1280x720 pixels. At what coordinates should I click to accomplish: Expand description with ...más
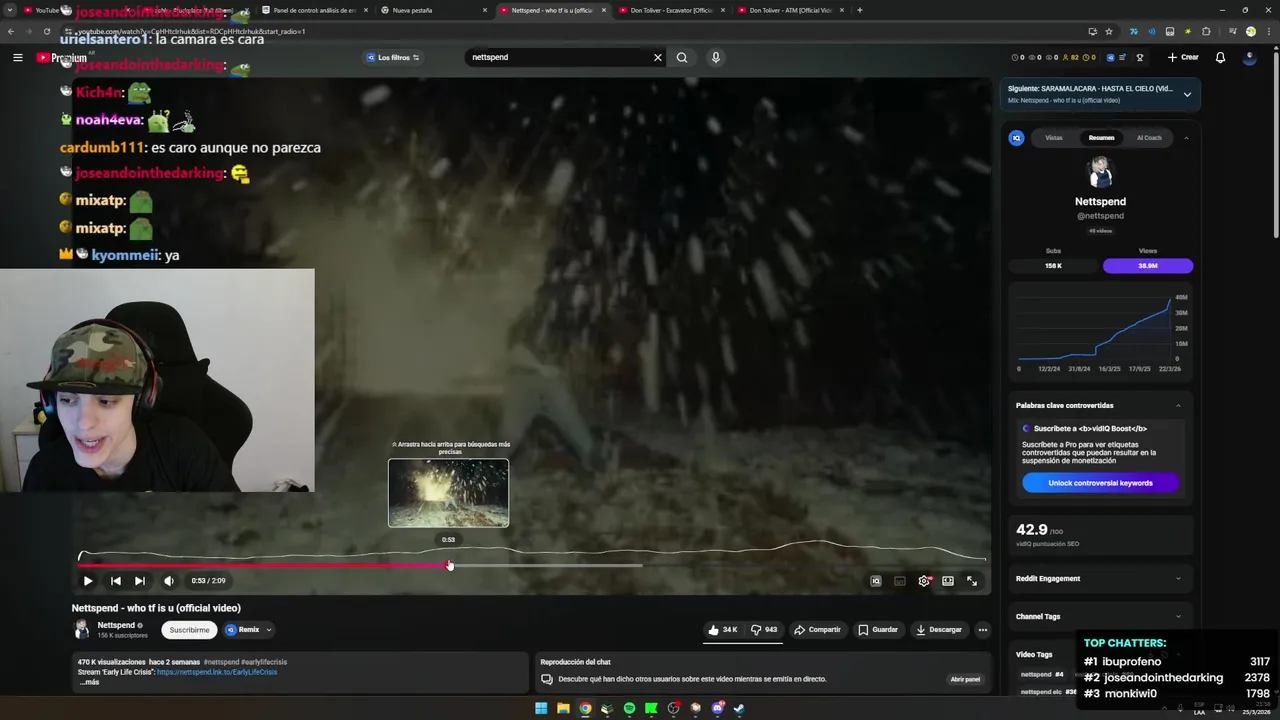[x=89, y=682]
